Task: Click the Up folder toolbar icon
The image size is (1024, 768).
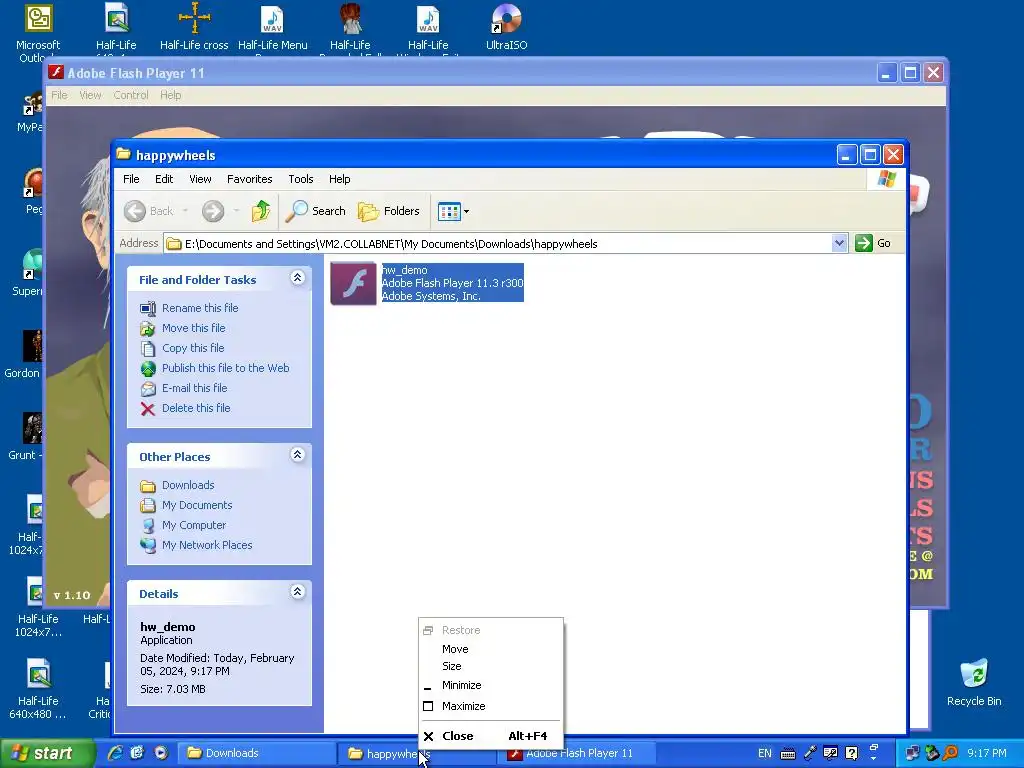Action: tap(261, 211)
